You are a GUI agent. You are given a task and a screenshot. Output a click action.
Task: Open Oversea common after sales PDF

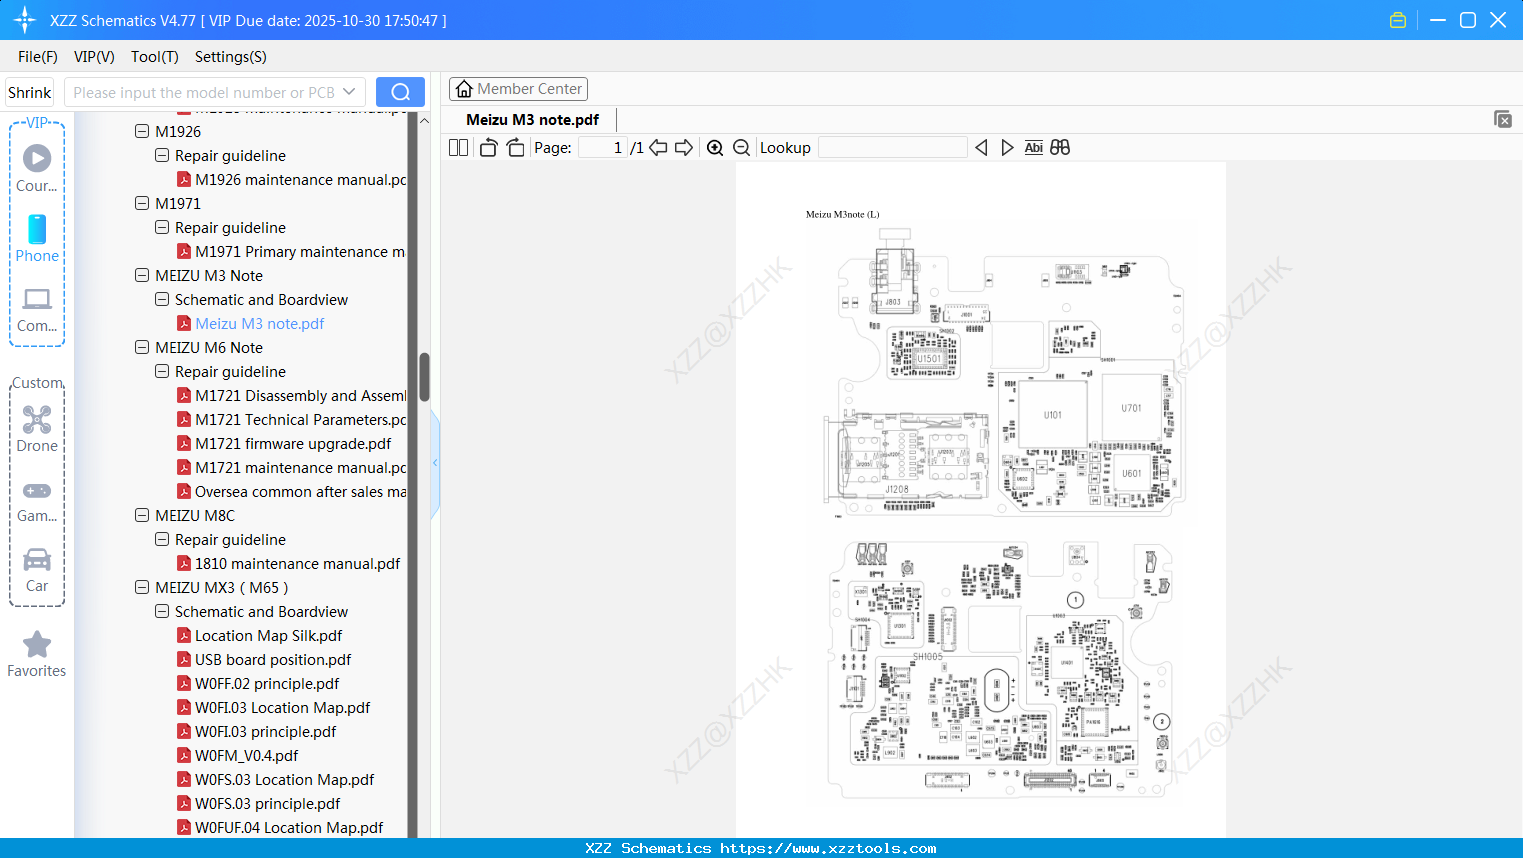click(x=292, y=492)
